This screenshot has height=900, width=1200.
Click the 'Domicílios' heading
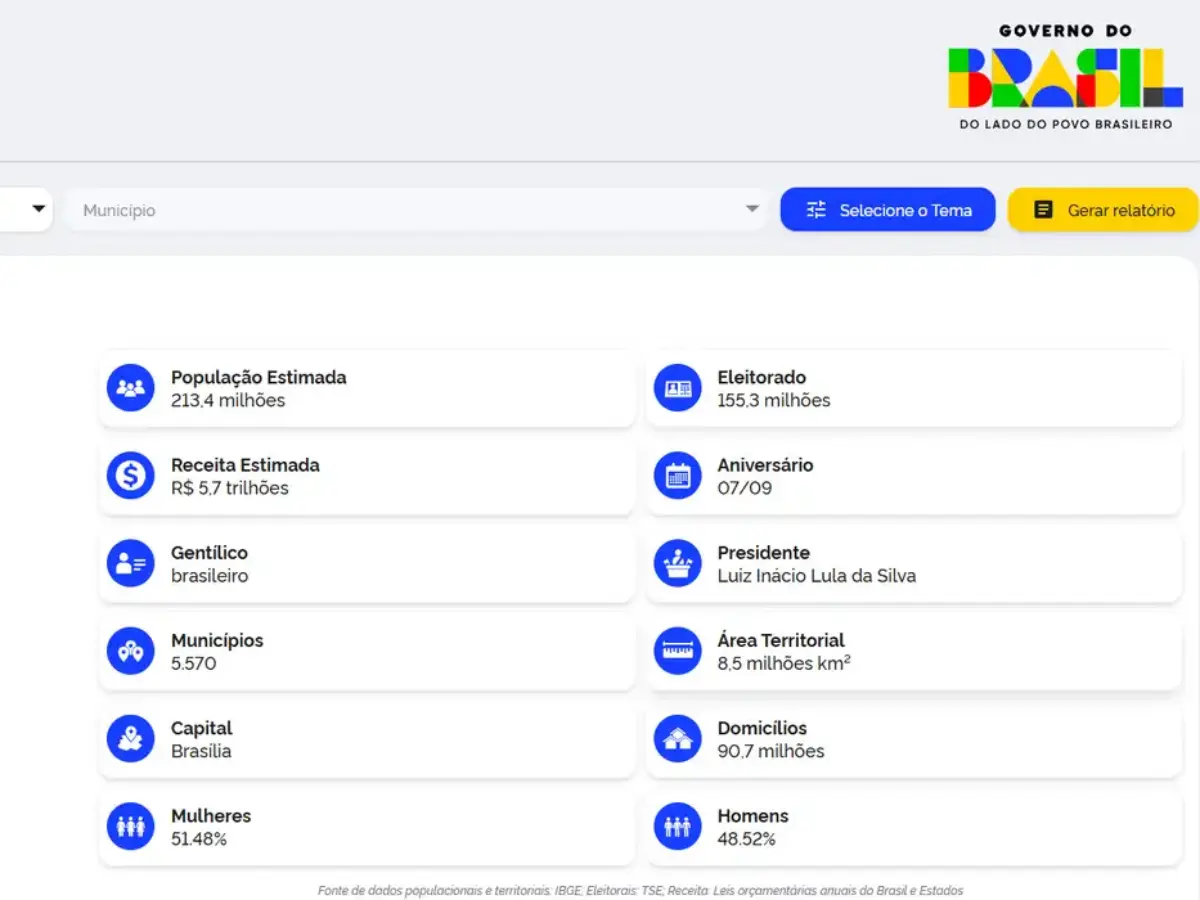point(762,728)
